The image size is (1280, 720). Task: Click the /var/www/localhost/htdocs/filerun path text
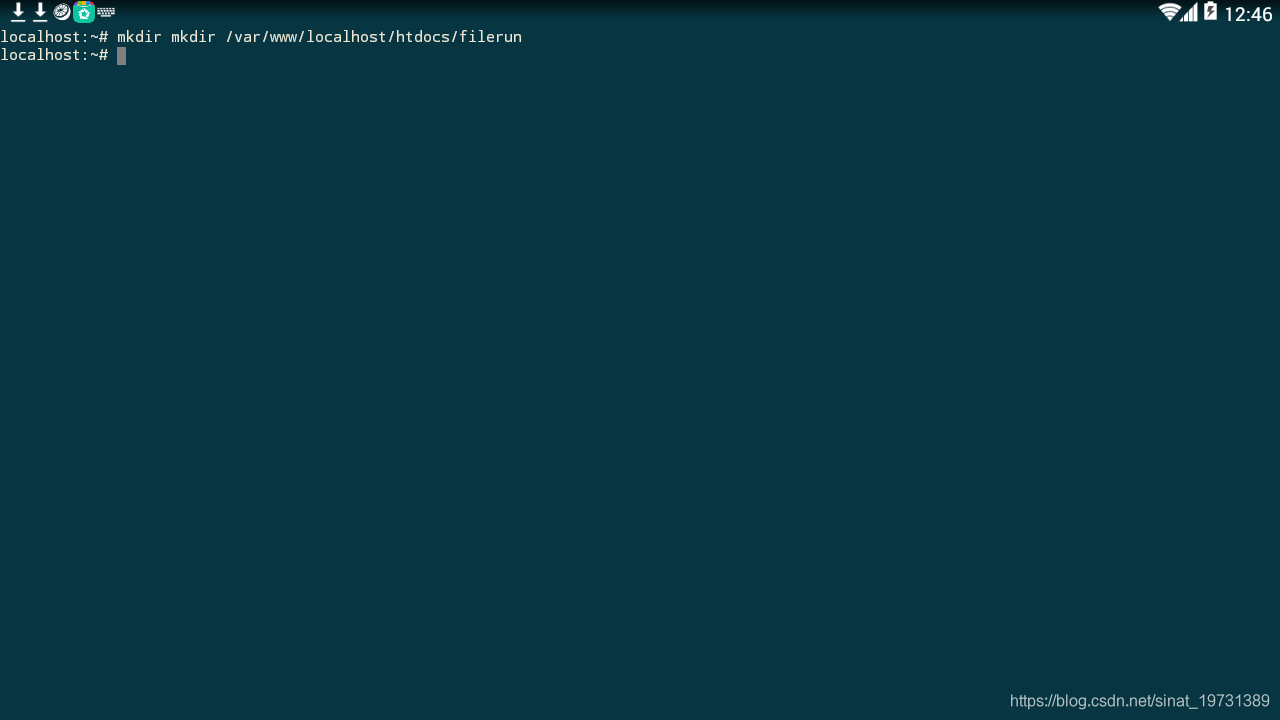[374, 37]
